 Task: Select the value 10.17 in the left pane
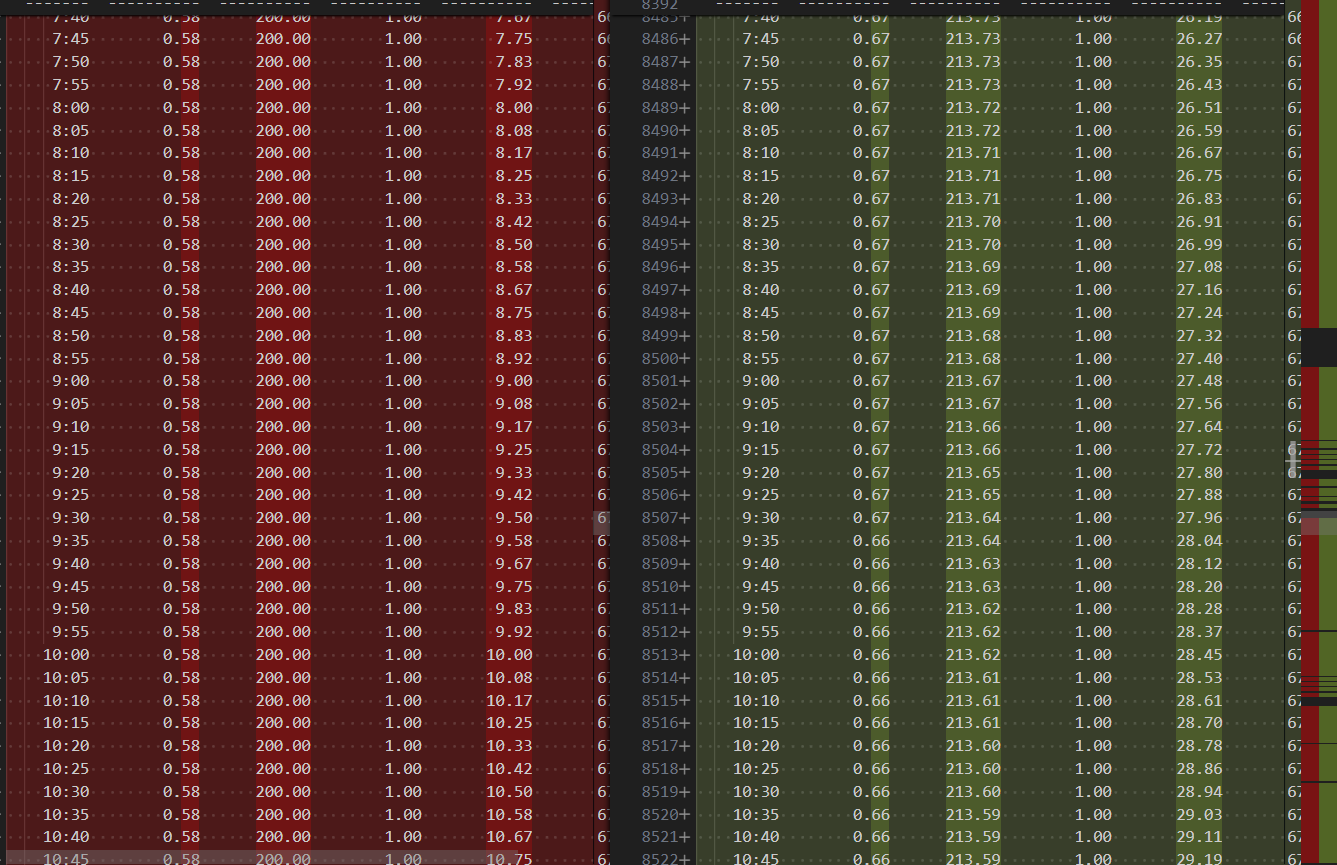point(510,701)
